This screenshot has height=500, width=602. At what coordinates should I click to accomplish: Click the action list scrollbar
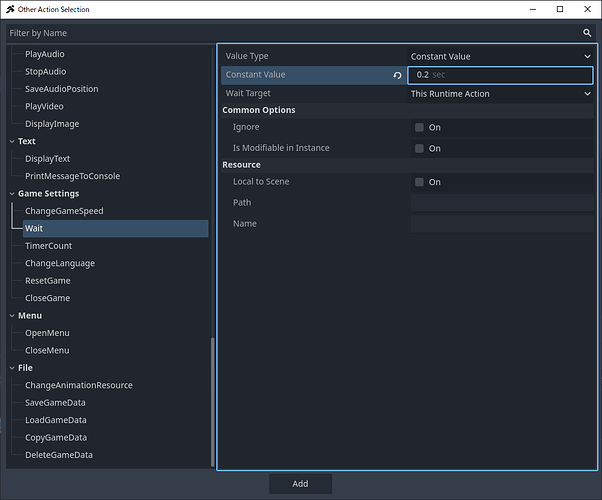(x=211, y=400)
